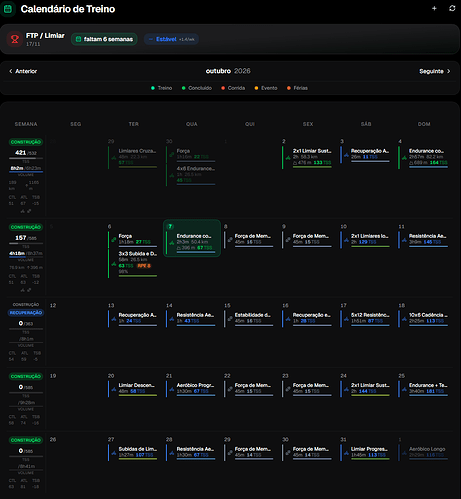Click the 'faltam 6 semanas' badge

(104, 39)
